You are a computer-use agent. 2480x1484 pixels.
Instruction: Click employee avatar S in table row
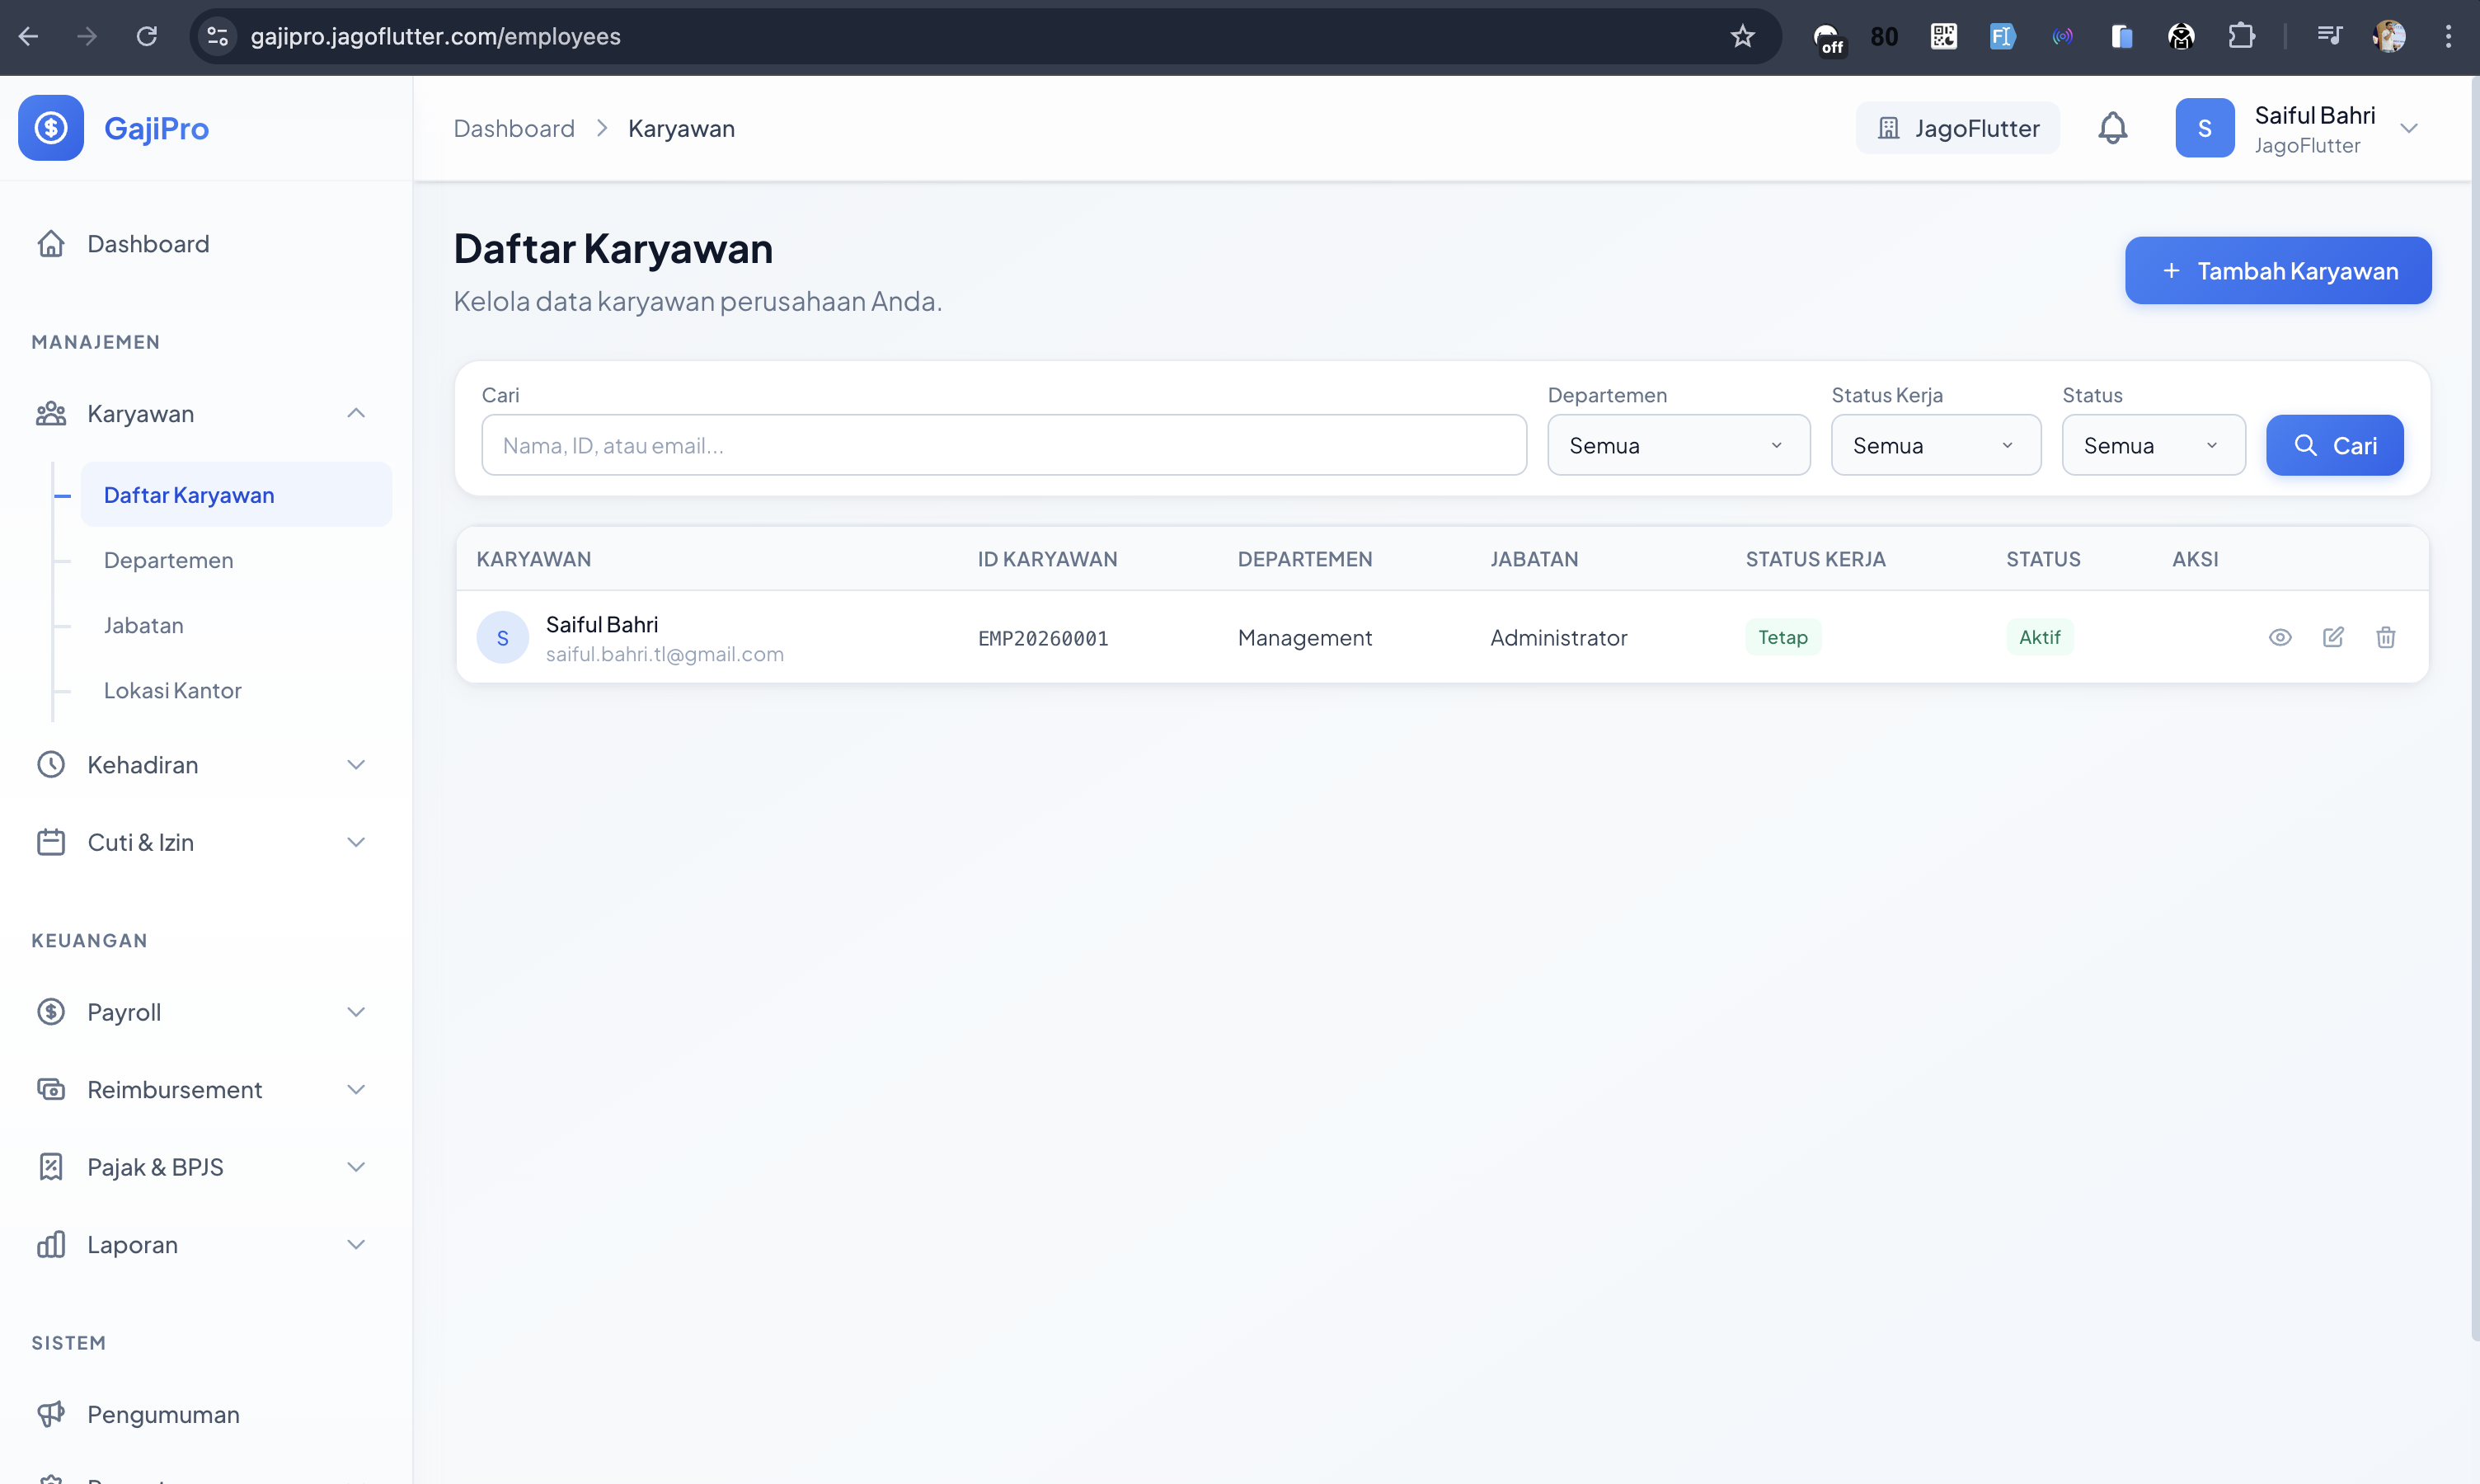[x=503, y=637]
